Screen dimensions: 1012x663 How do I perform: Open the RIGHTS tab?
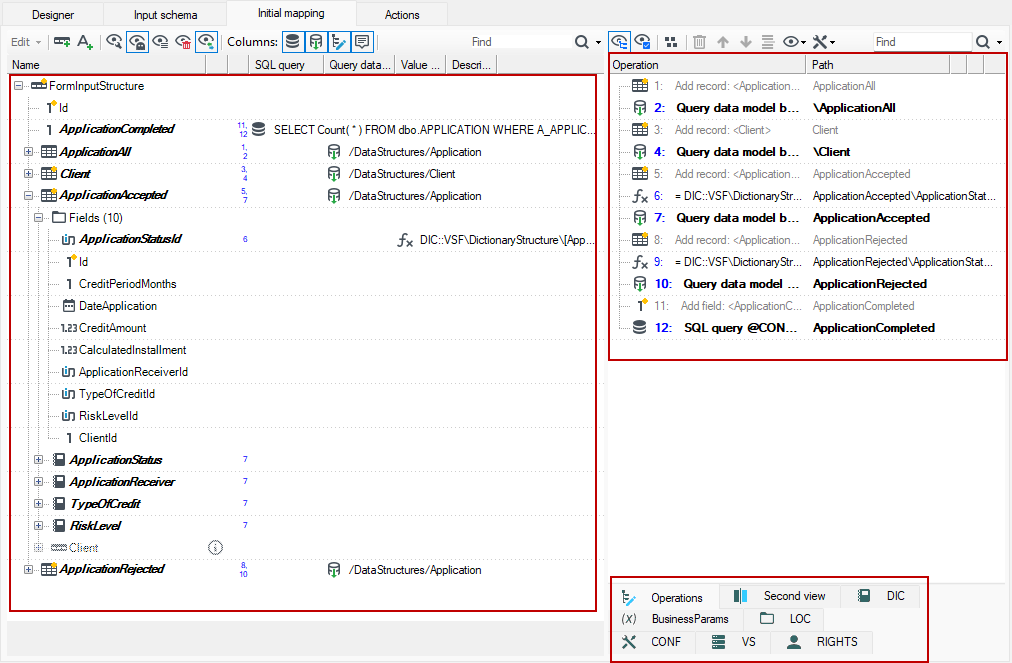tap(824, 642)
